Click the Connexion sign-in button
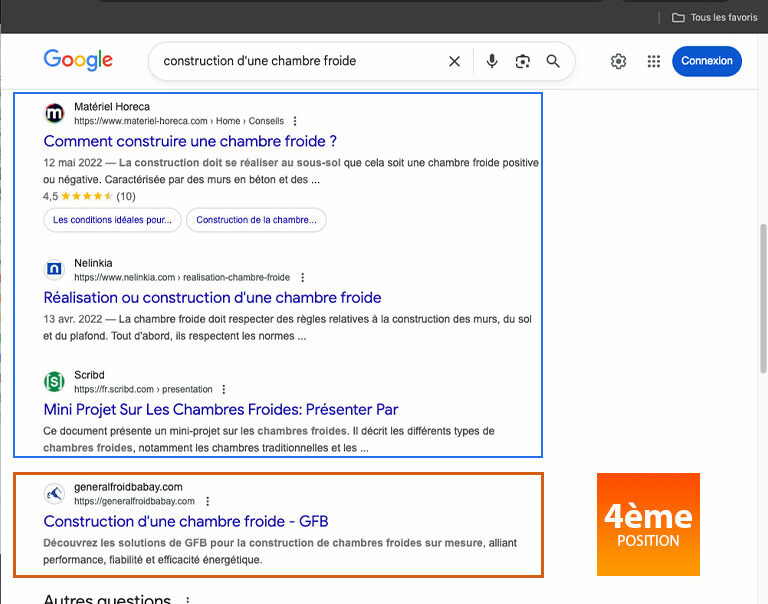 pos(706,61)
